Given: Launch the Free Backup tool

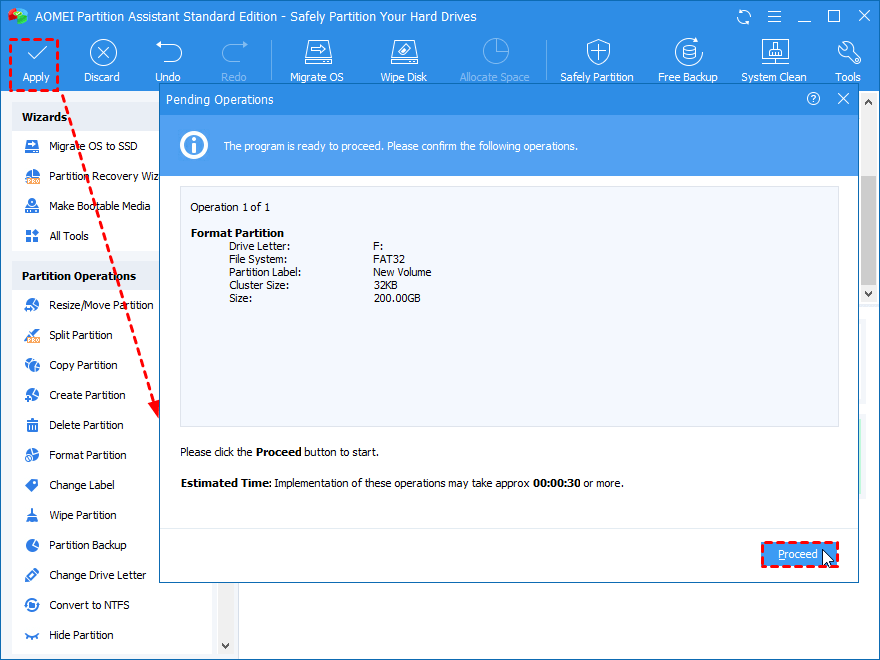Looking at the screenshot, I should (687, 54).
